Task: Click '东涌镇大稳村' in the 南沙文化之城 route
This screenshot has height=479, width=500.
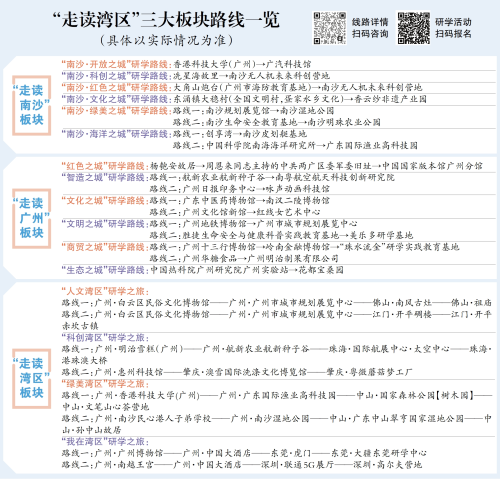Action: (201, 99)
